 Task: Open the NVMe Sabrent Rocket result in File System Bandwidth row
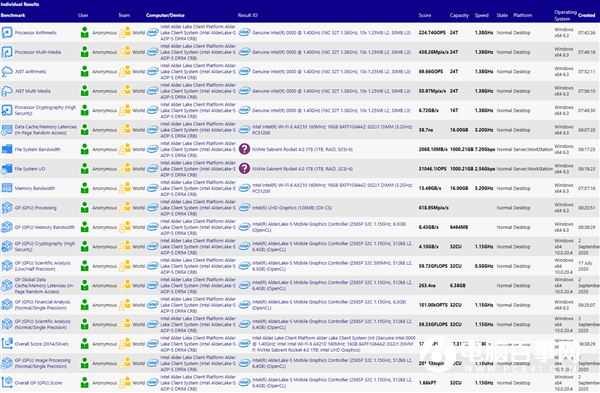pyautogui.click(x=302, y=149)
